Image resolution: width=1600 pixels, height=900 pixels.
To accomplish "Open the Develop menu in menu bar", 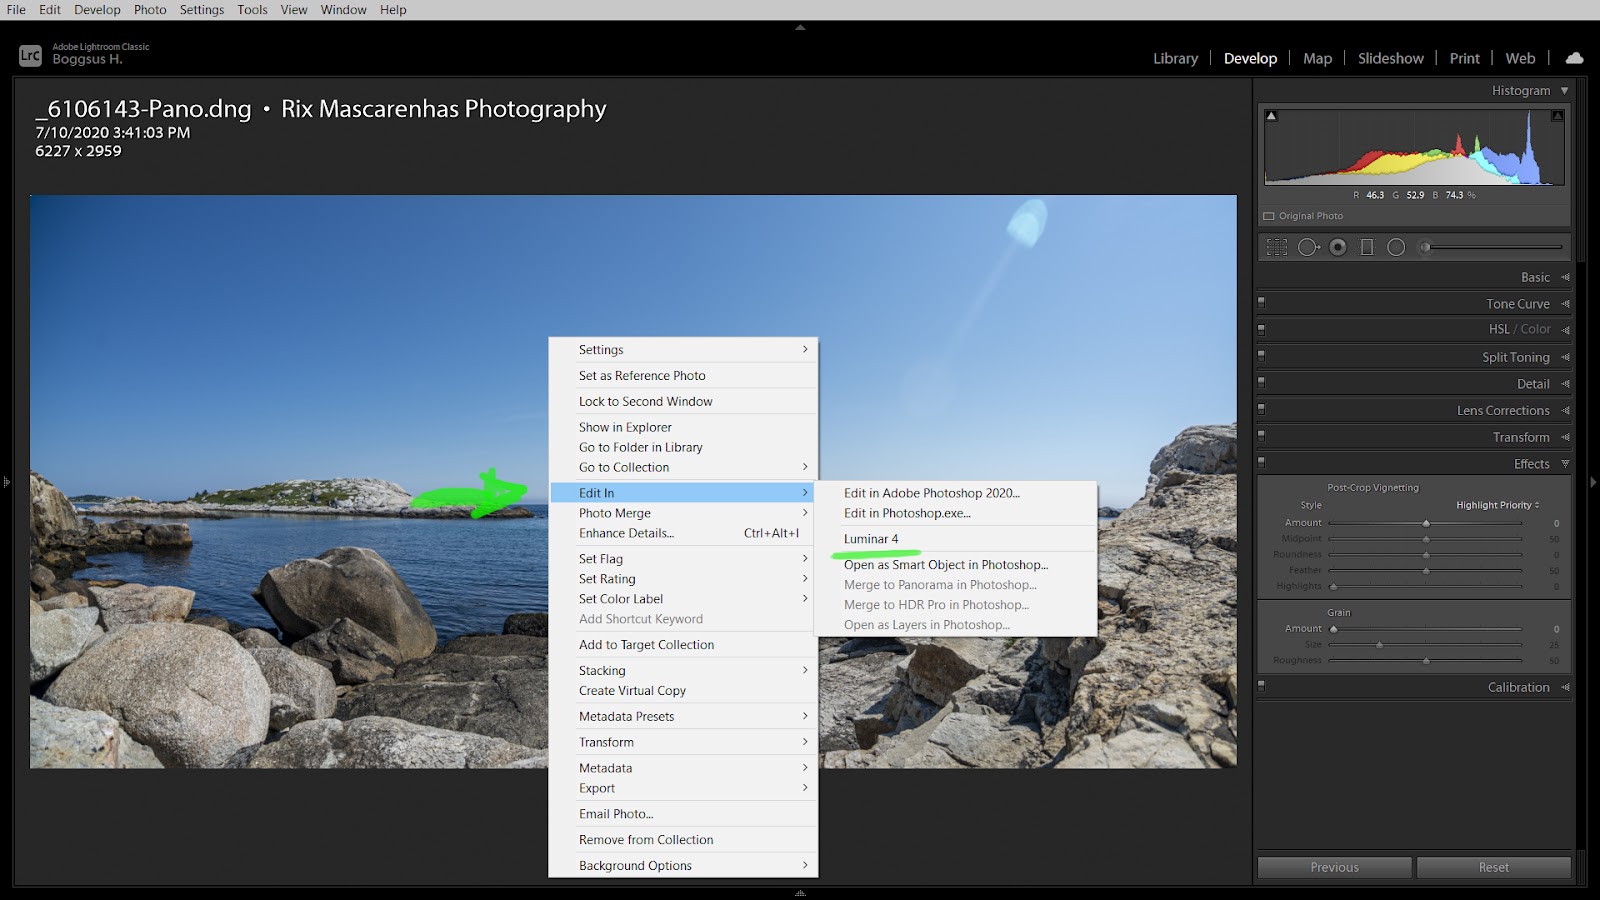I will (x=97, y=10).
